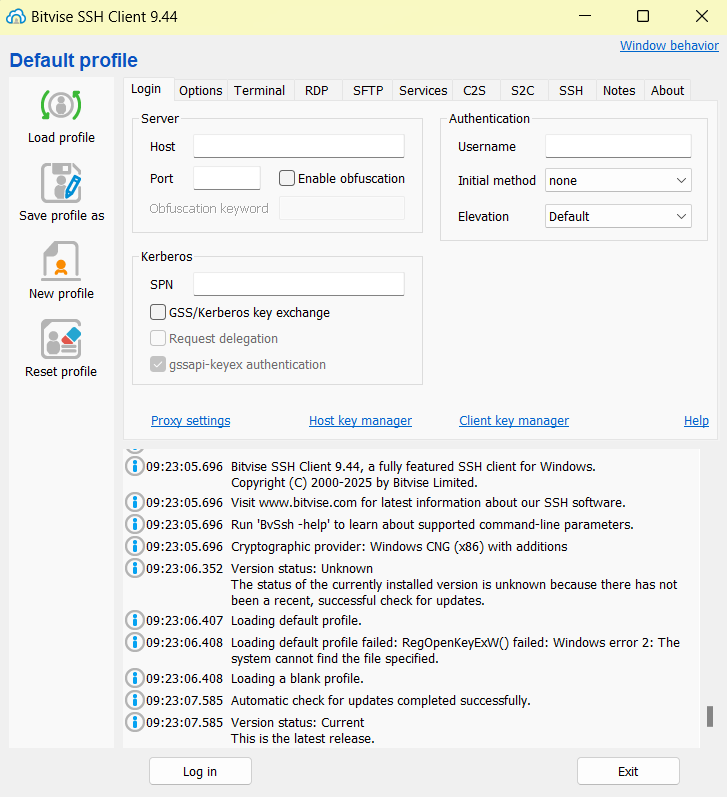The width and height of the screenshot is (727, 797).
Task: Click info icon next to Loading a blank profile
Action: coord(135,678)
